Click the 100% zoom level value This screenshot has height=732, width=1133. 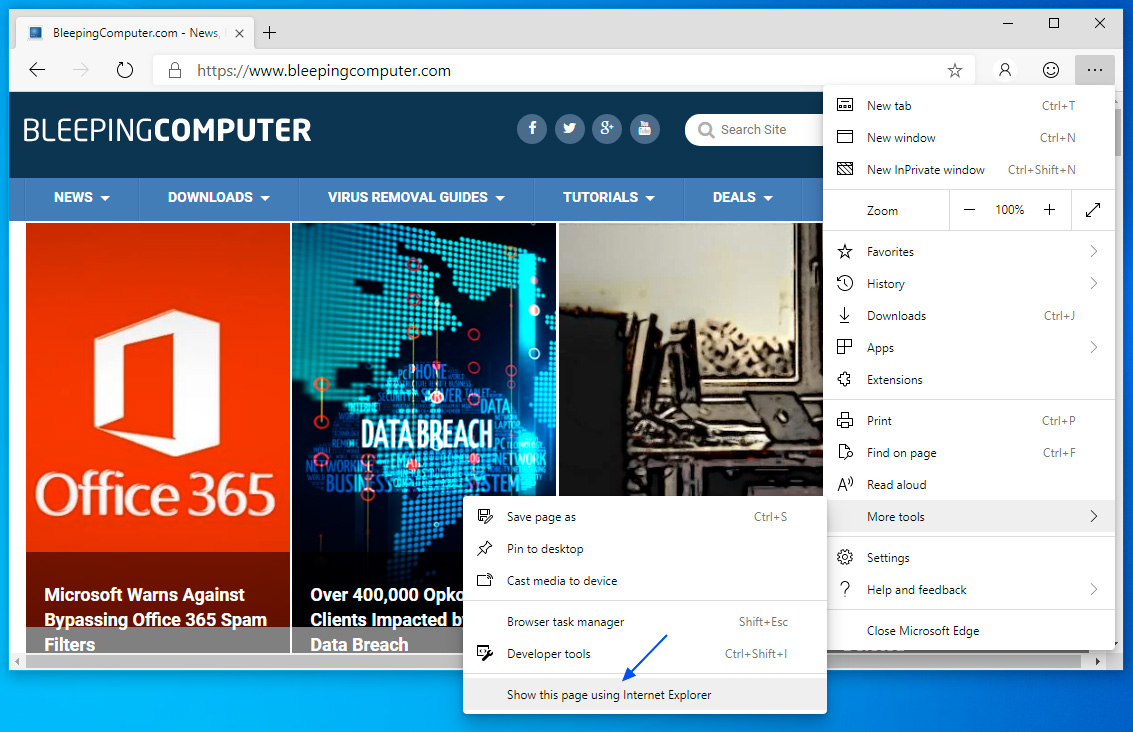point(1009,210)
